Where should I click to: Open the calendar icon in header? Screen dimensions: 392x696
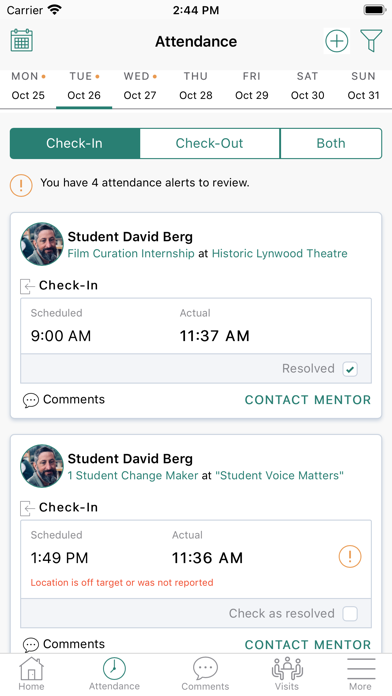pyautogui.click(x=22, y=40)
